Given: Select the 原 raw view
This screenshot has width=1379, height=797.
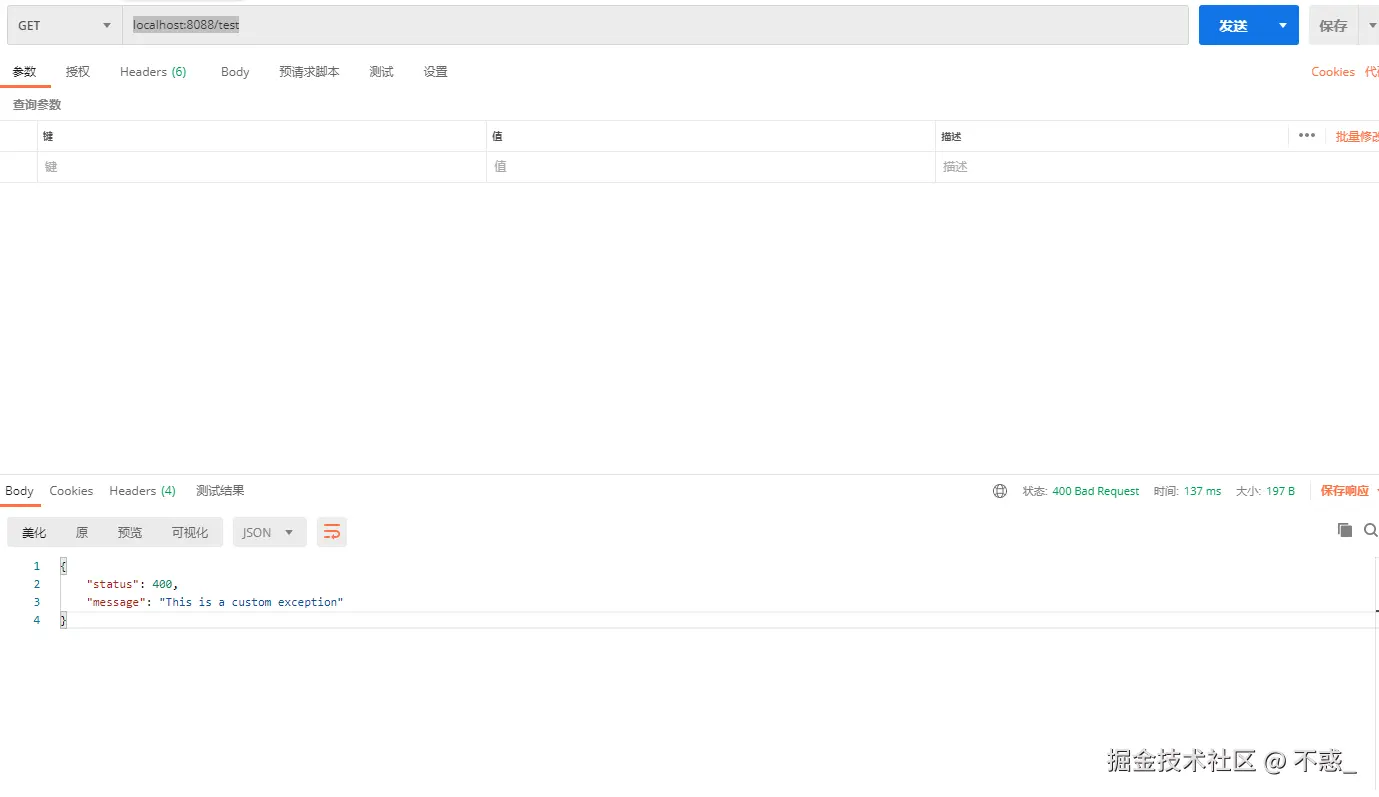Looking at the screenshot, I should (x=82, y=532).
